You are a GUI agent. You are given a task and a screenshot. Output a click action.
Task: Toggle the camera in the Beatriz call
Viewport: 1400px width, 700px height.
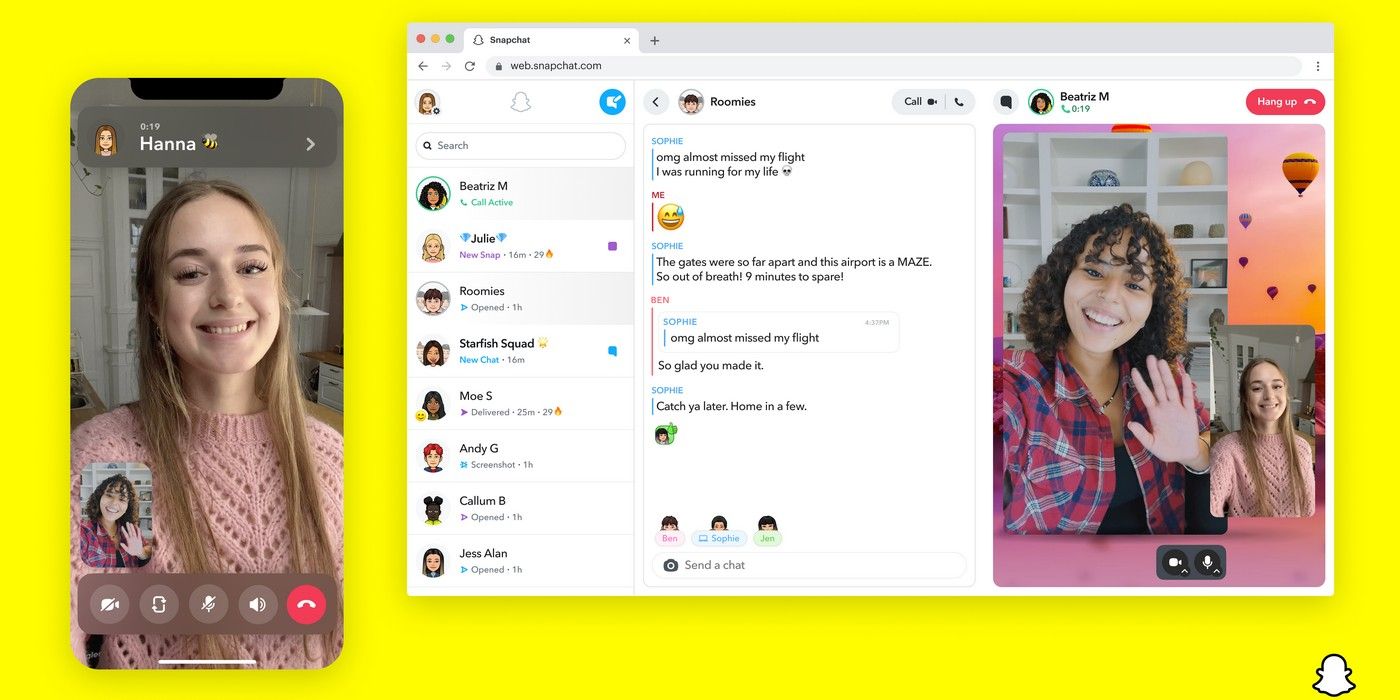click(1173, 560)
